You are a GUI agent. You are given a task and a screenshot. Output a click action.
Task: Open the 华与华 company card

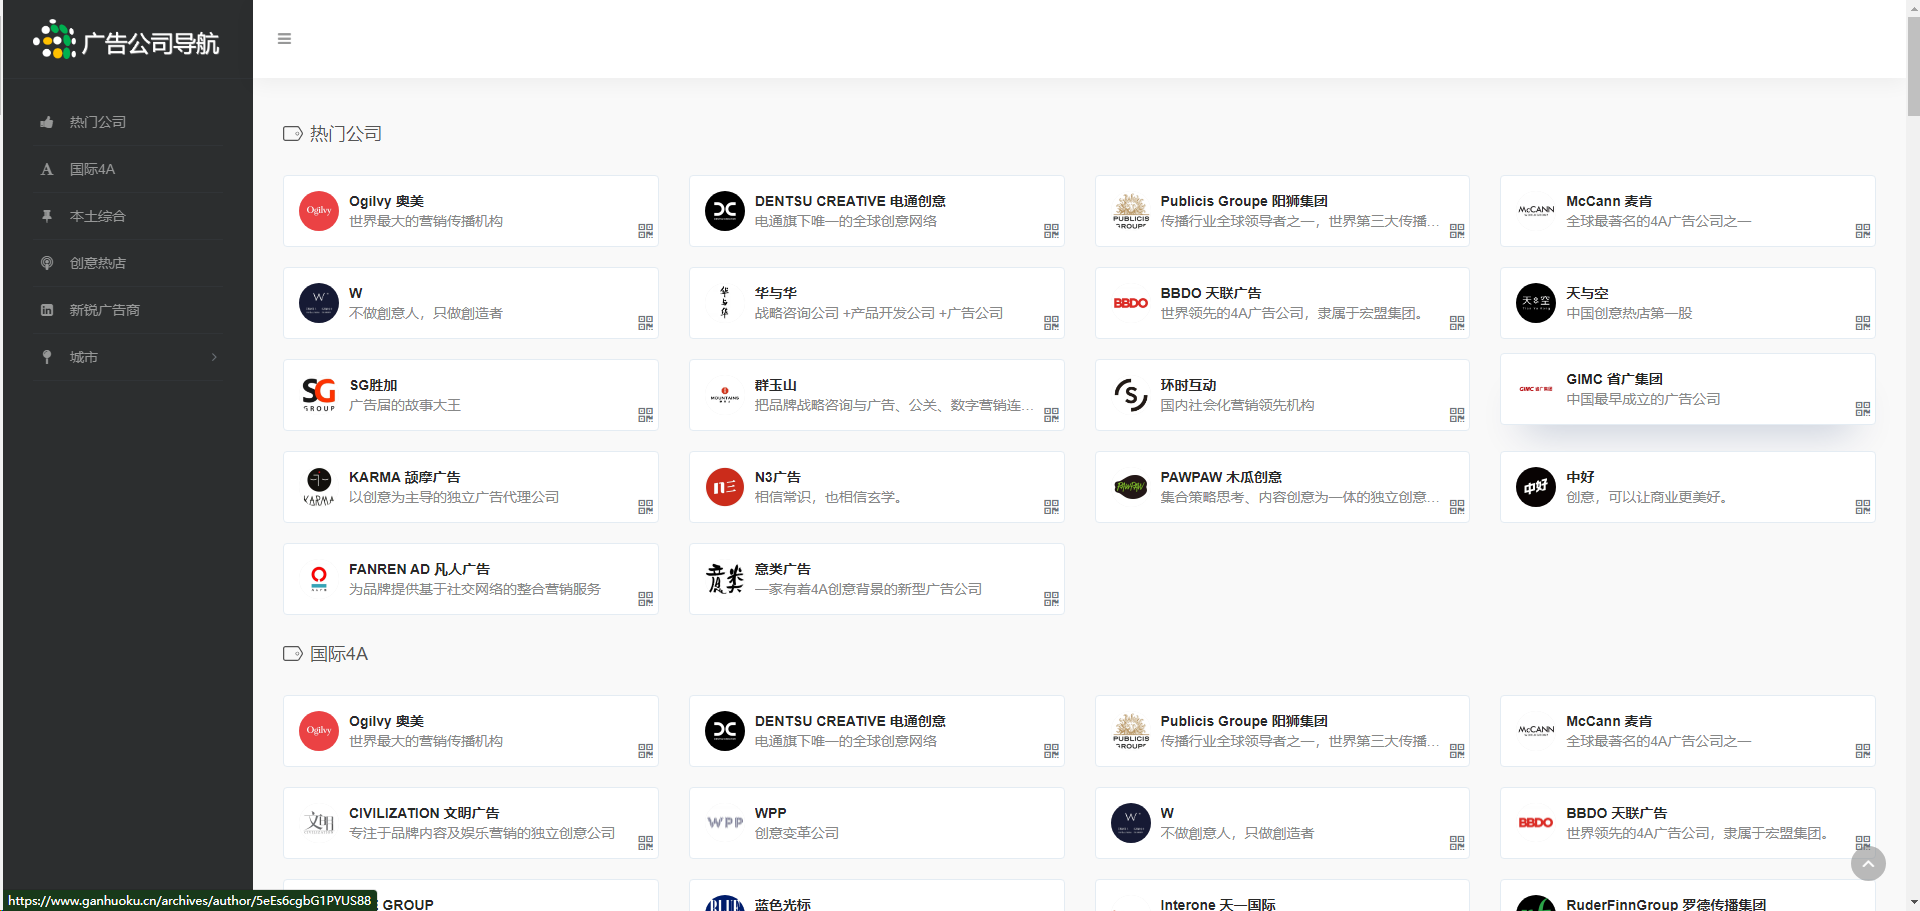coord(877,303)
